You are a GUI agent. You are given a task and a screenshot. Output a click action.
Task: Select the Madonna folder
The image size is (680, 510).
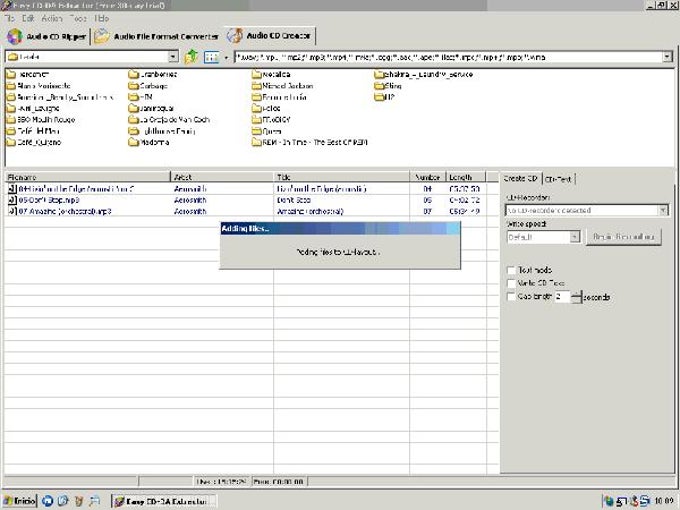click(149, 142)
